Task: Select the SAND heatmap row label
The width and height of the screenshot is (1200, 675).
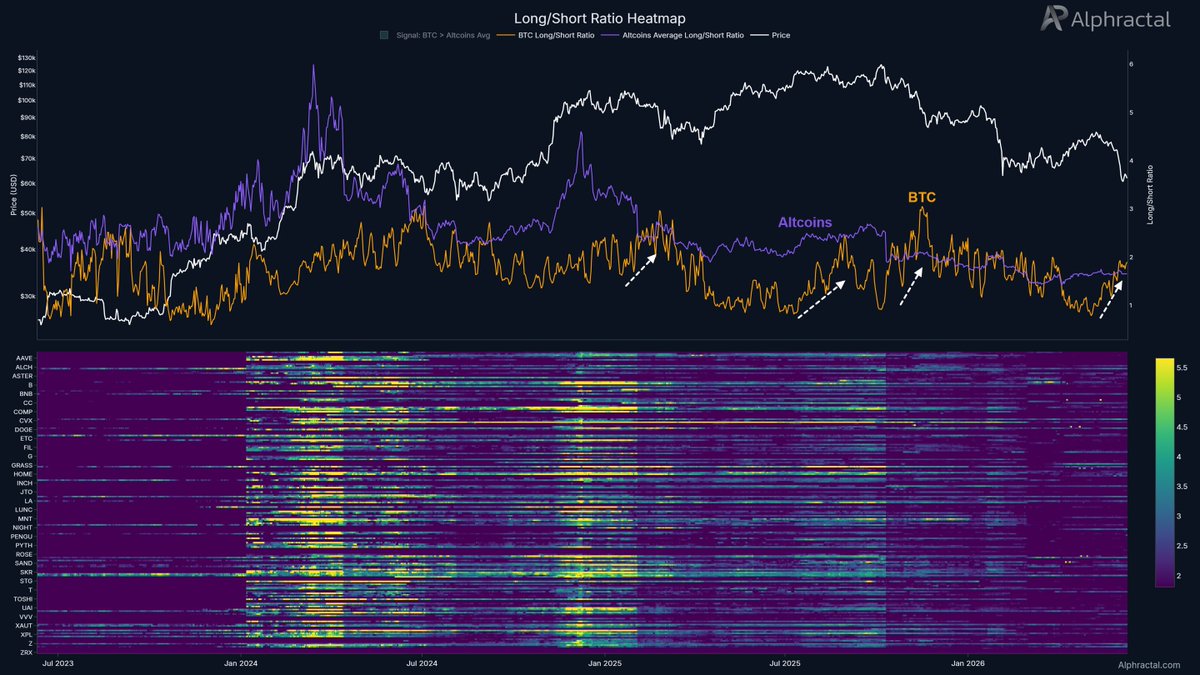Action: tap(25, 564)
